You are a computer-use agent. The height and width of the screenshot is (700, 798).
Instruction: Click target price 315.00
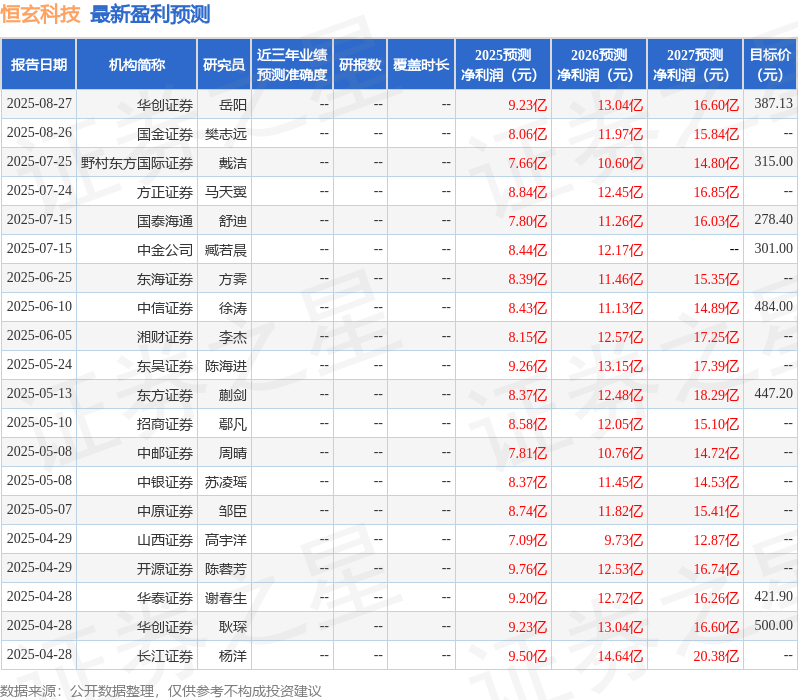(773, 162)
